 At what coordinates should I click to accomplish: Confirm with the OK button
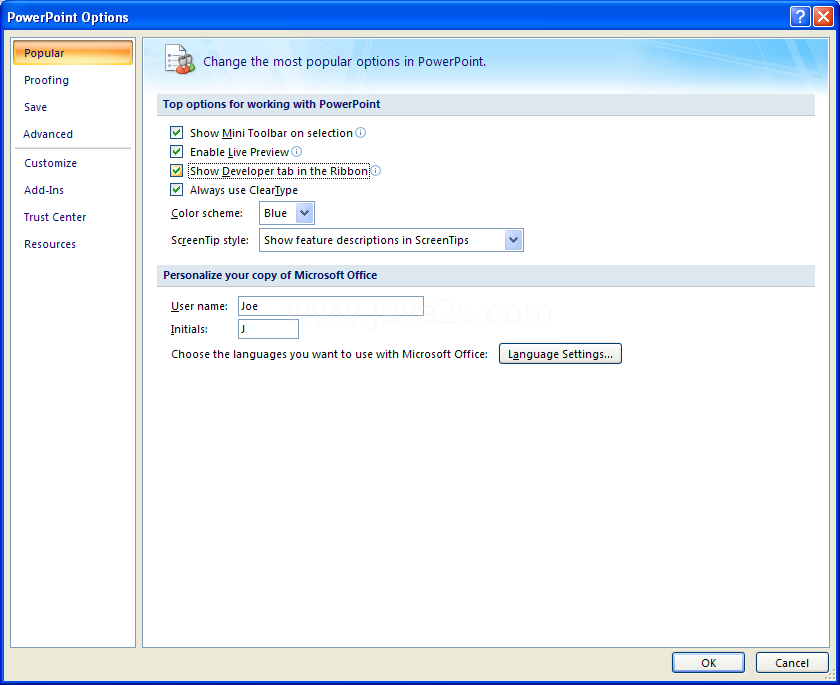pyautogui.click(x=708, y=663)
